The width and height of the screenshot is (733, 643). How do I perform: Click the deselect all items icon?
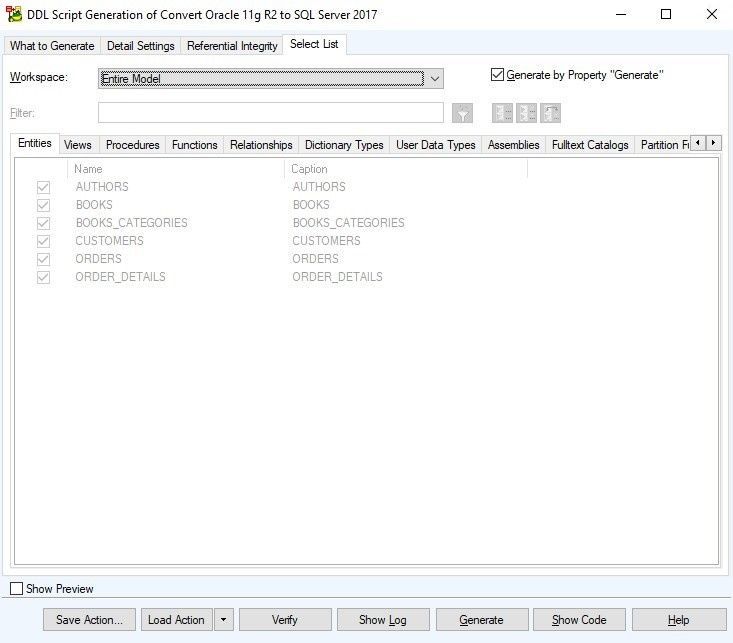click(x=526, y=113)
